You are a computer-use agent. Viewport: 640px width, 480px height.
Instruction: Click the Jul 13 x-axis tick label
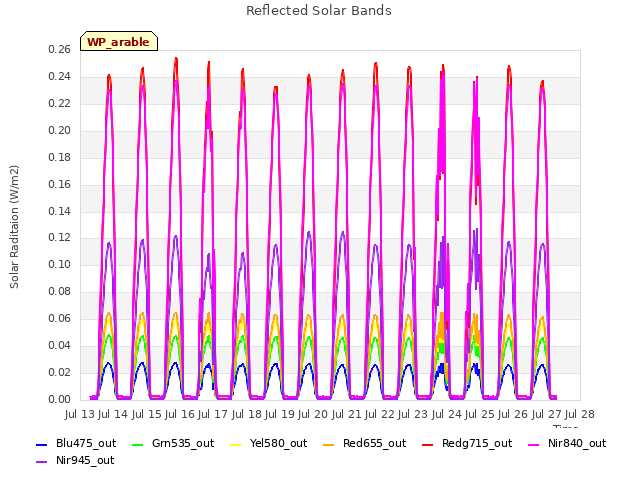click(80, 414)
